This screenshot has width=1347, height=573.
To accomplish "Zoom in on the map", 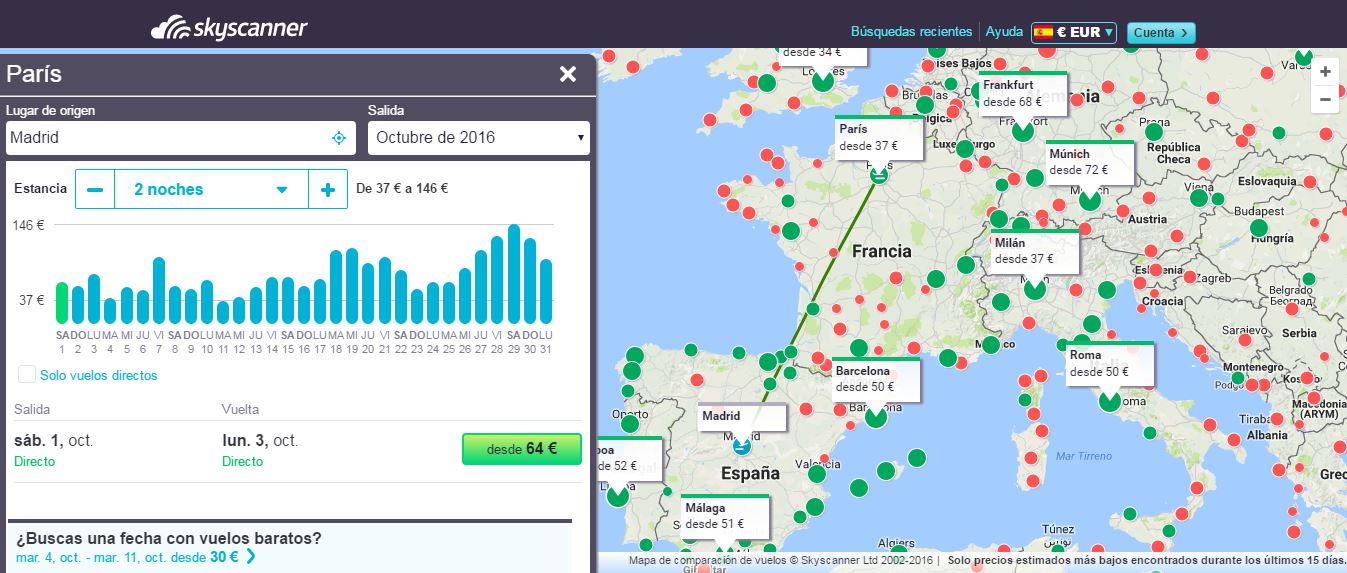I will 1325,72.
